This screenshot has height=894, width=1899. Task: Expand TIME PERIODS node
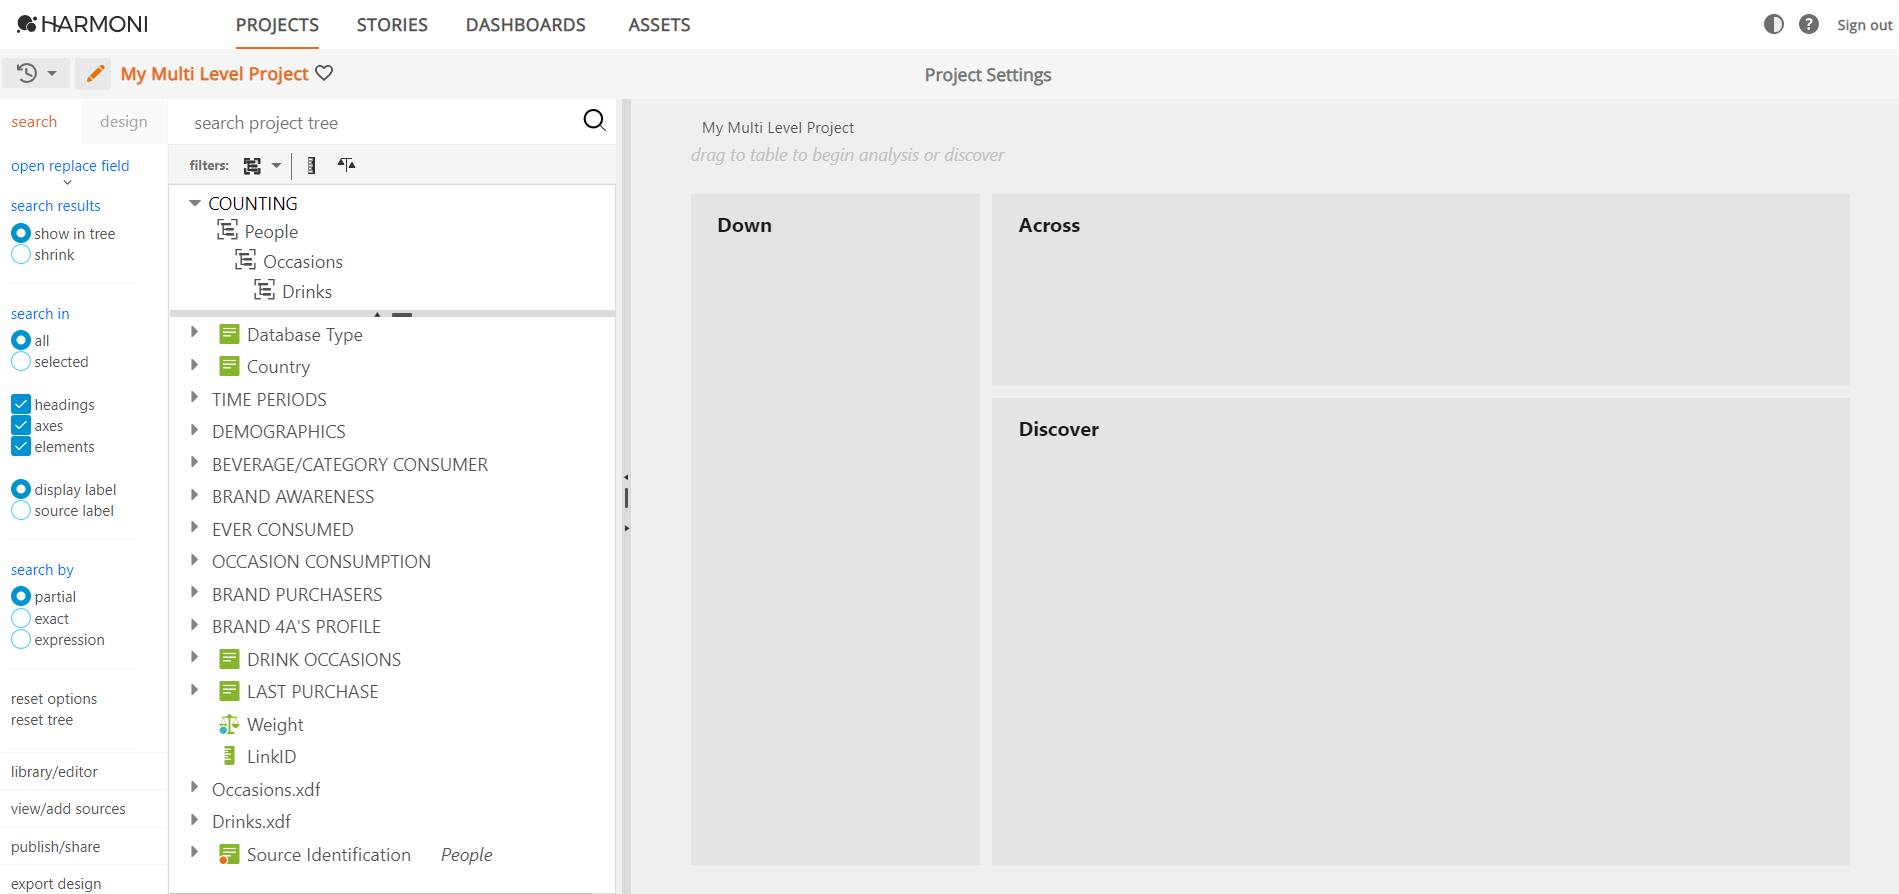[195, 397]
